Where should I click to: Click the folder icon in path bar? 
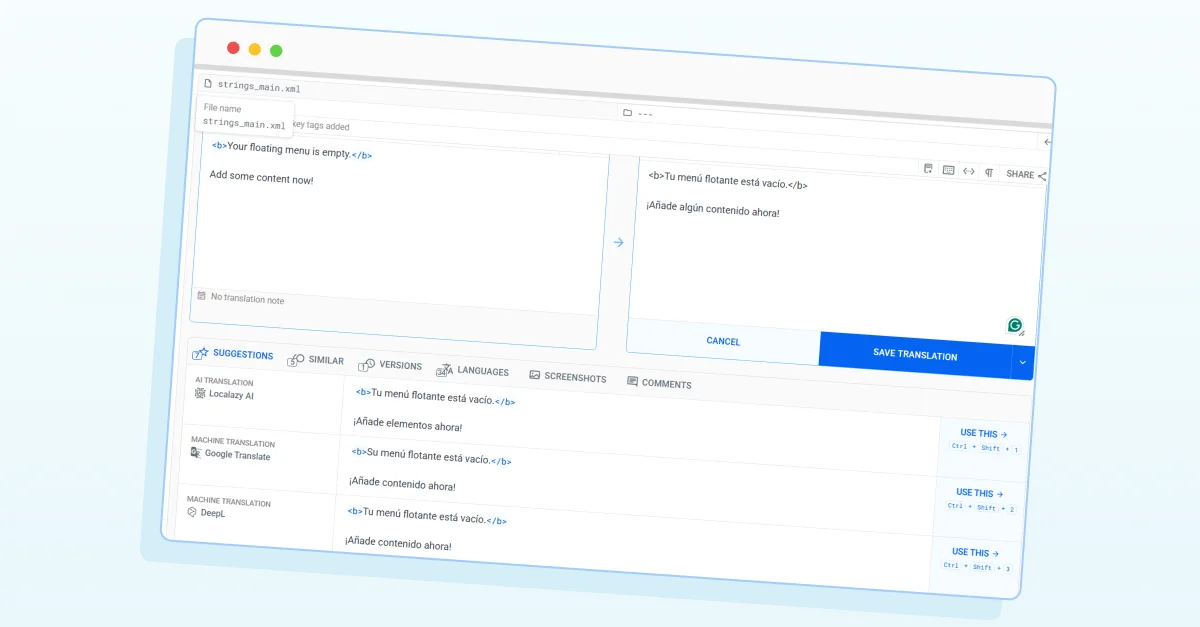point(627,112)
